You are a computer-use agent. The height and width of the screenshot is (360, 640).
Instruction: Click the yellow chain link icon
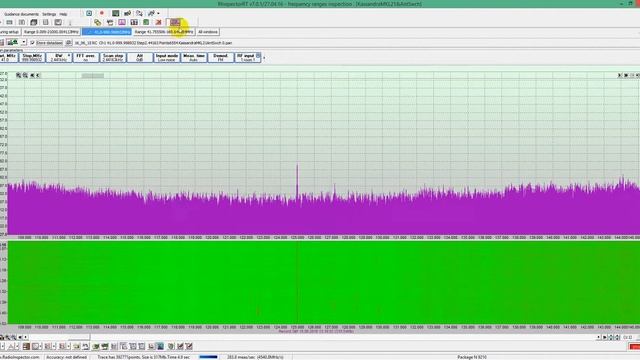click(98, 22)
